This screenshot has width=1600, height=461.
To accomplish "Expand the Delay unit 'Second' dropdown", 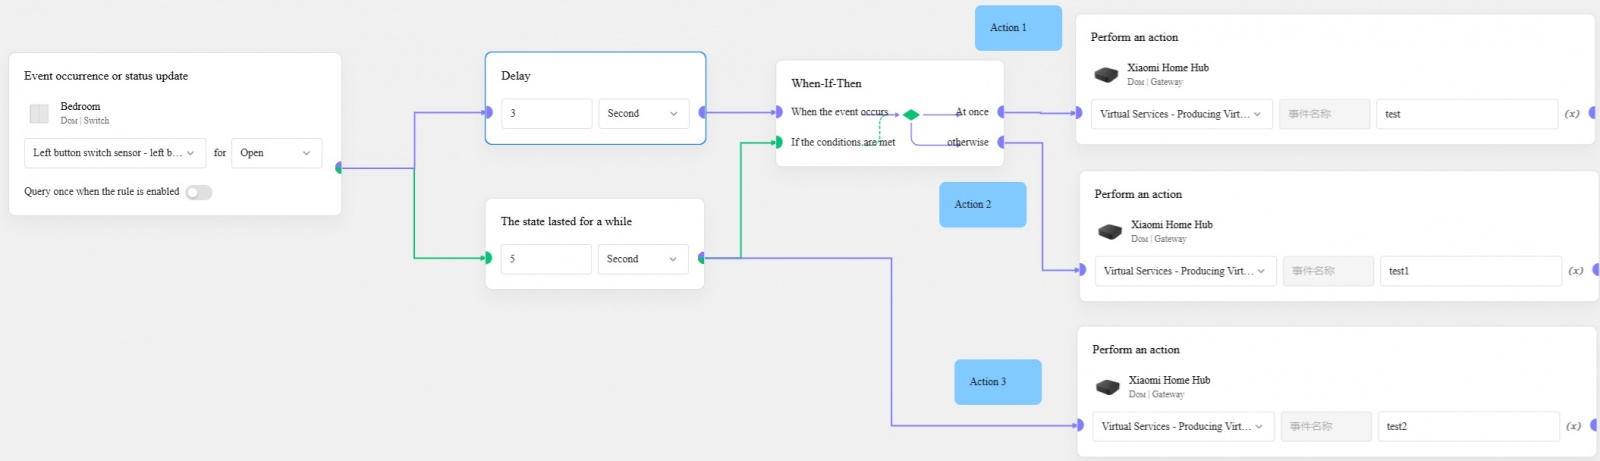I will 644,114.
